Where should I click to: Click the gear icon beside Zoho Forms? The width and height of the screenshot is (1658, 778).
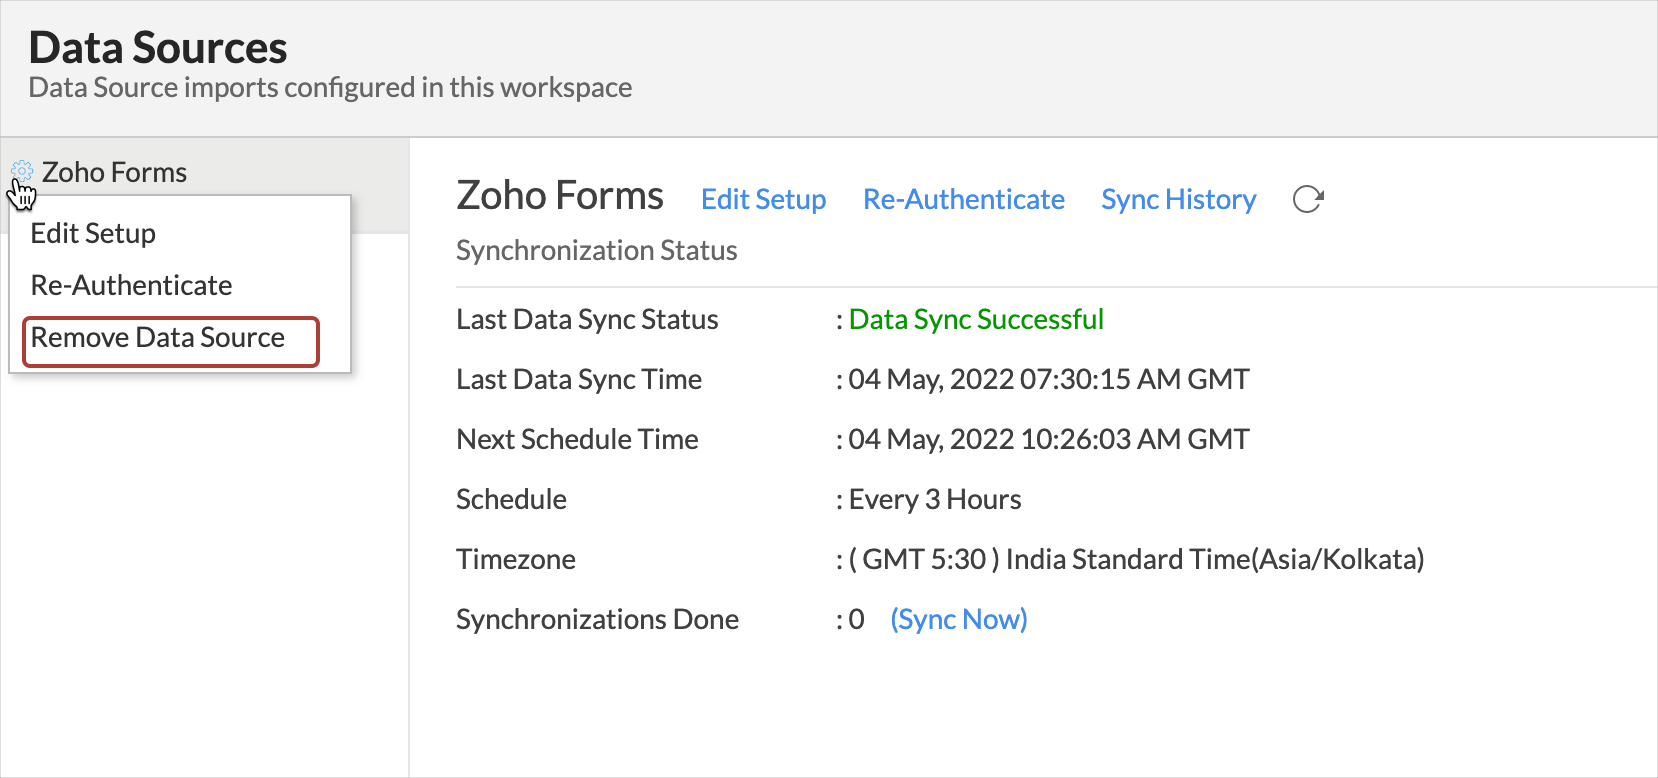22,171
